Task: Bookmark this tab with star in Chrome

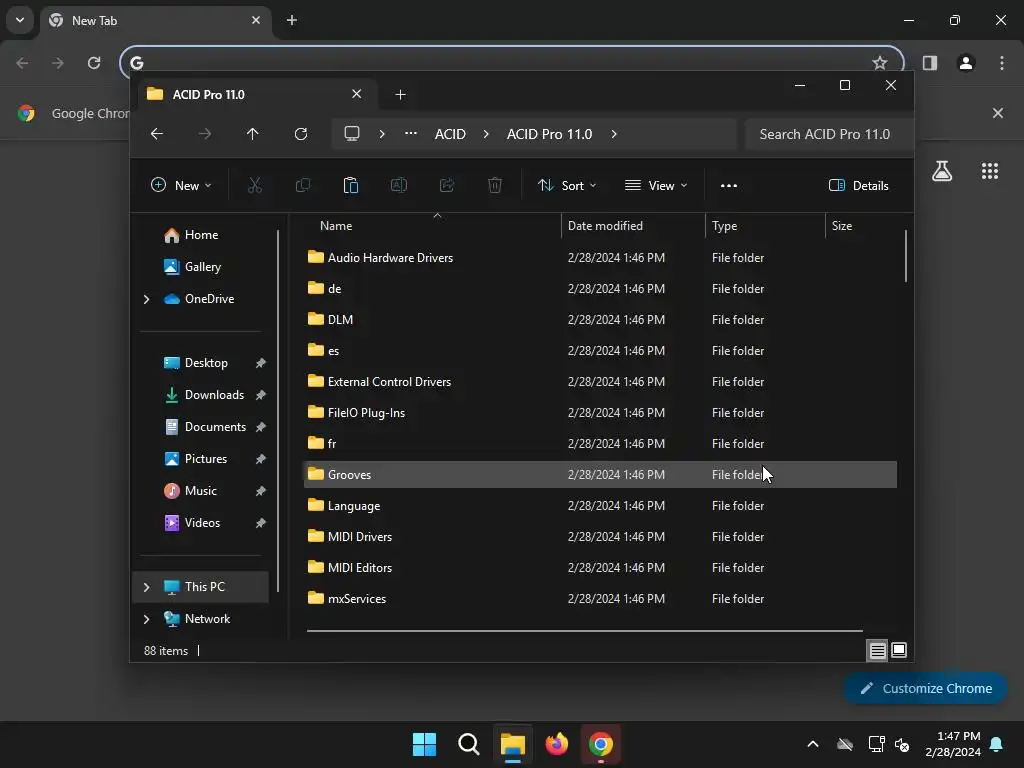Action: [x=880, y=63]
